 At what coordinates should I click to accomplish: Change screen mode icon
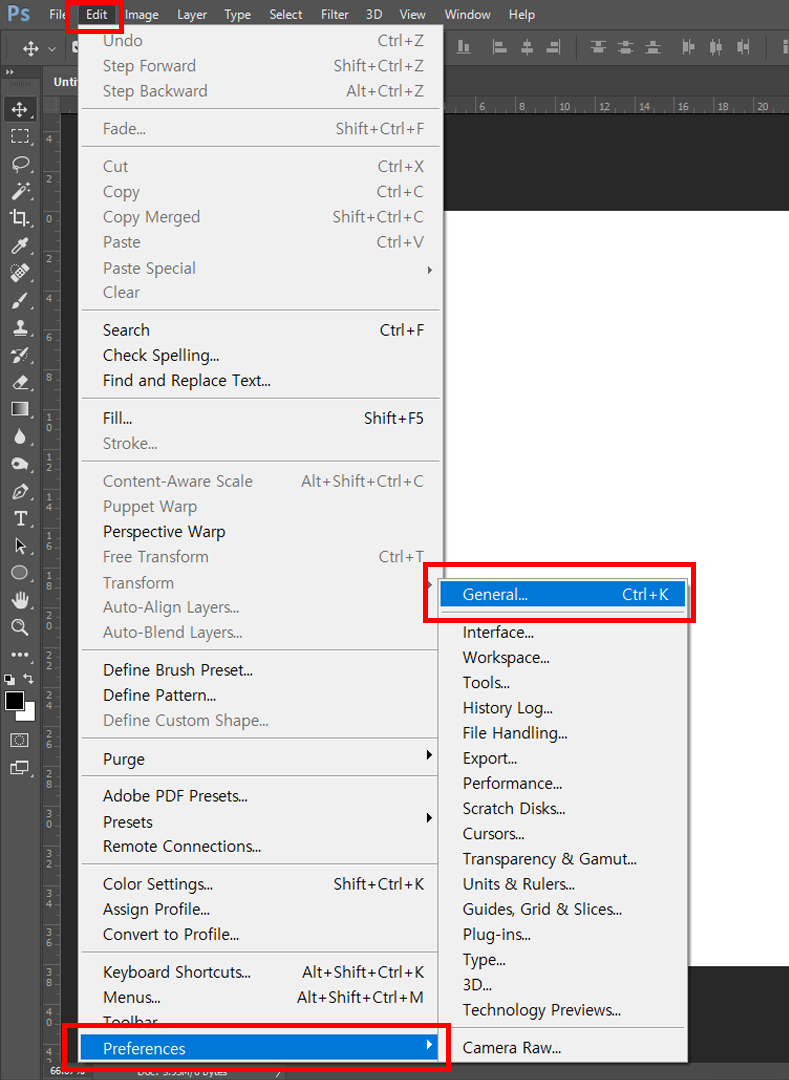19,767
